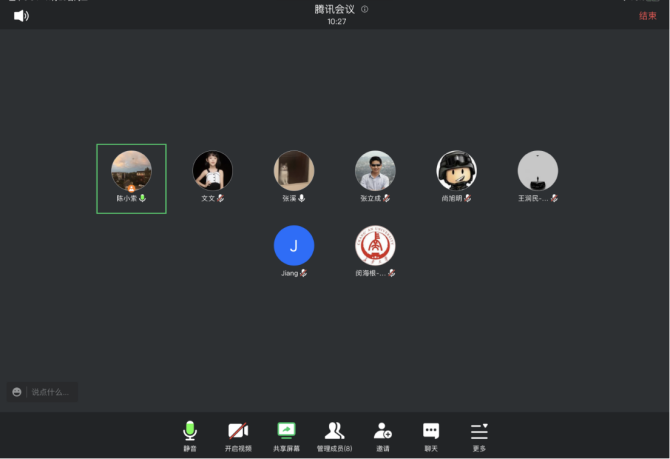Viewport: 670px width, 459px height.
Task: Select 陈小素's highlighted avatar
Action: (131, 171)
